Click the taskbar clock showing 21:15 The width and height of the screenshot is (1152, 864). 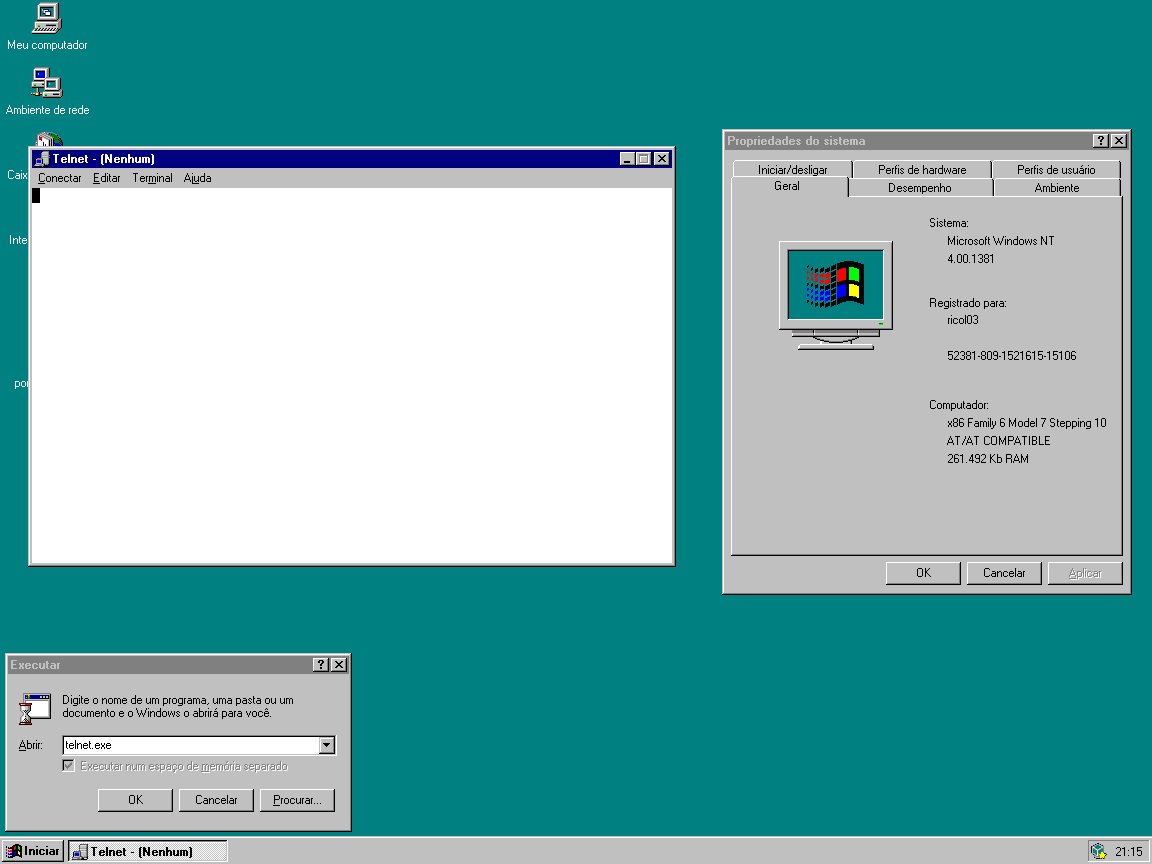click(x=1128, y=852)
